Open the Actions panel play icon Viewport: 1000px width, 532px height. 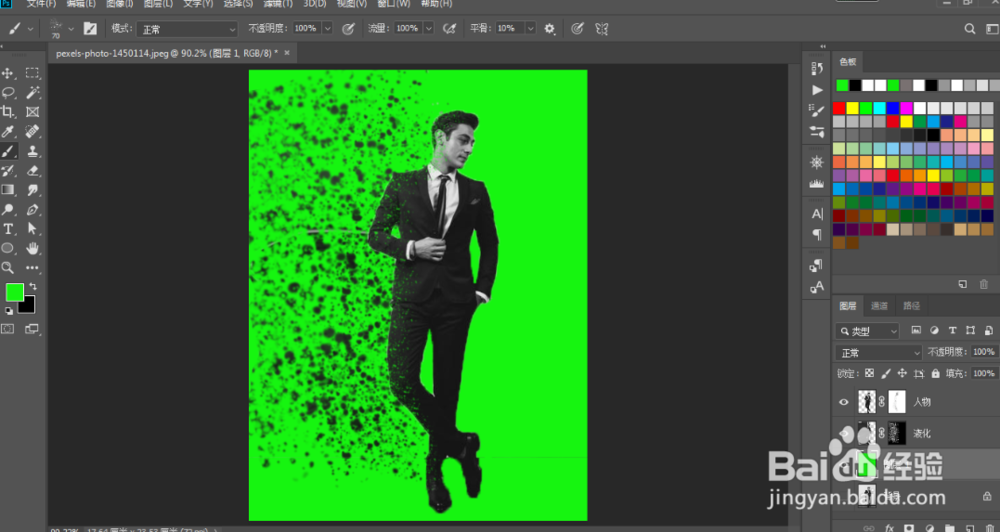pyautogui.click(x=817, y=90)
